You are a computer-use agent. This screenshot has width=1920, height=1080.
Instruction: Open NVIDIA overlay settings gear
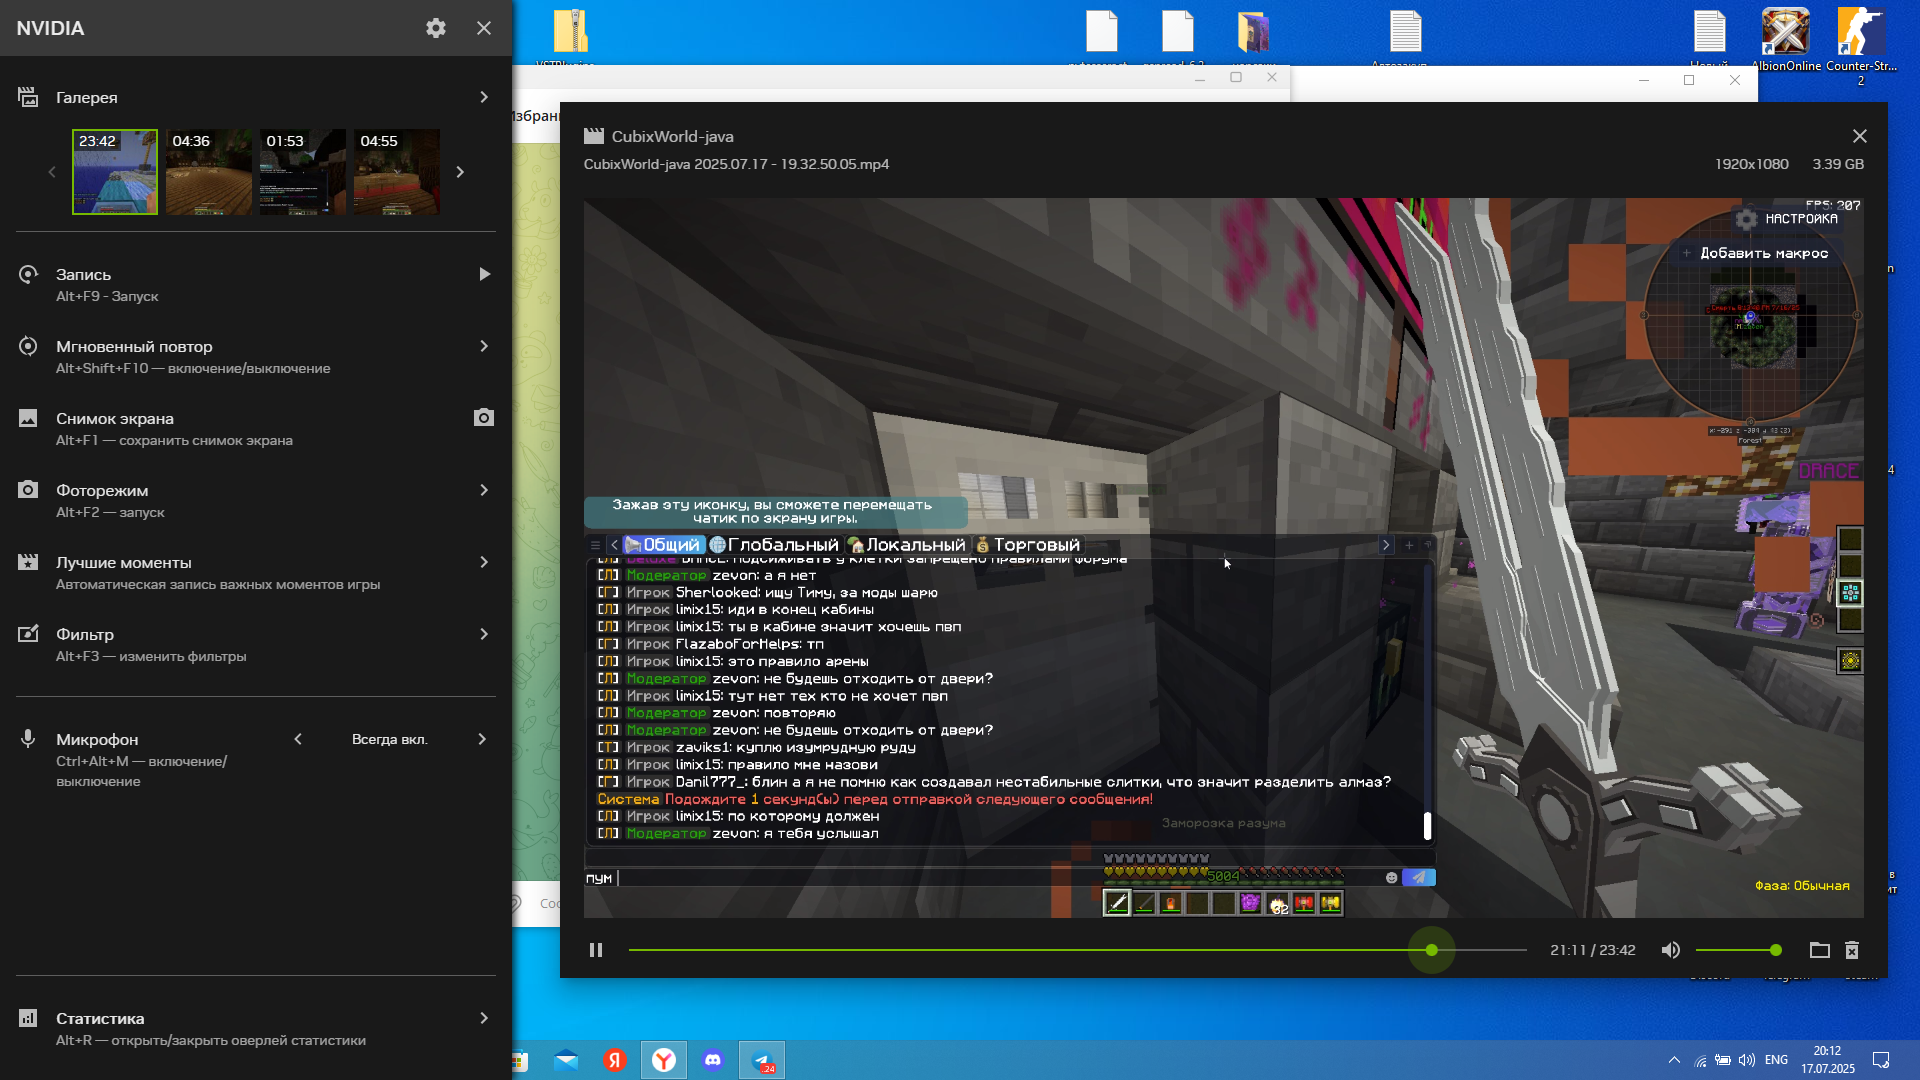tap(436, 28)
